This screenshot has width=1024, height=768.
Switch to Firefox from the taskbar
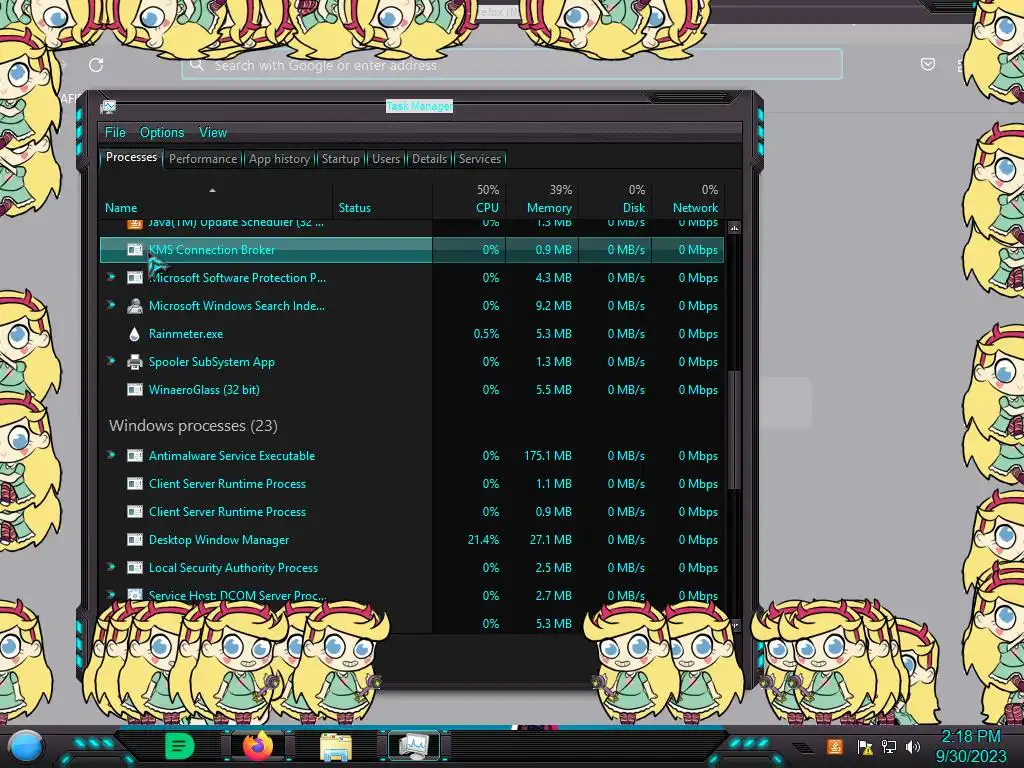[258, 746]
